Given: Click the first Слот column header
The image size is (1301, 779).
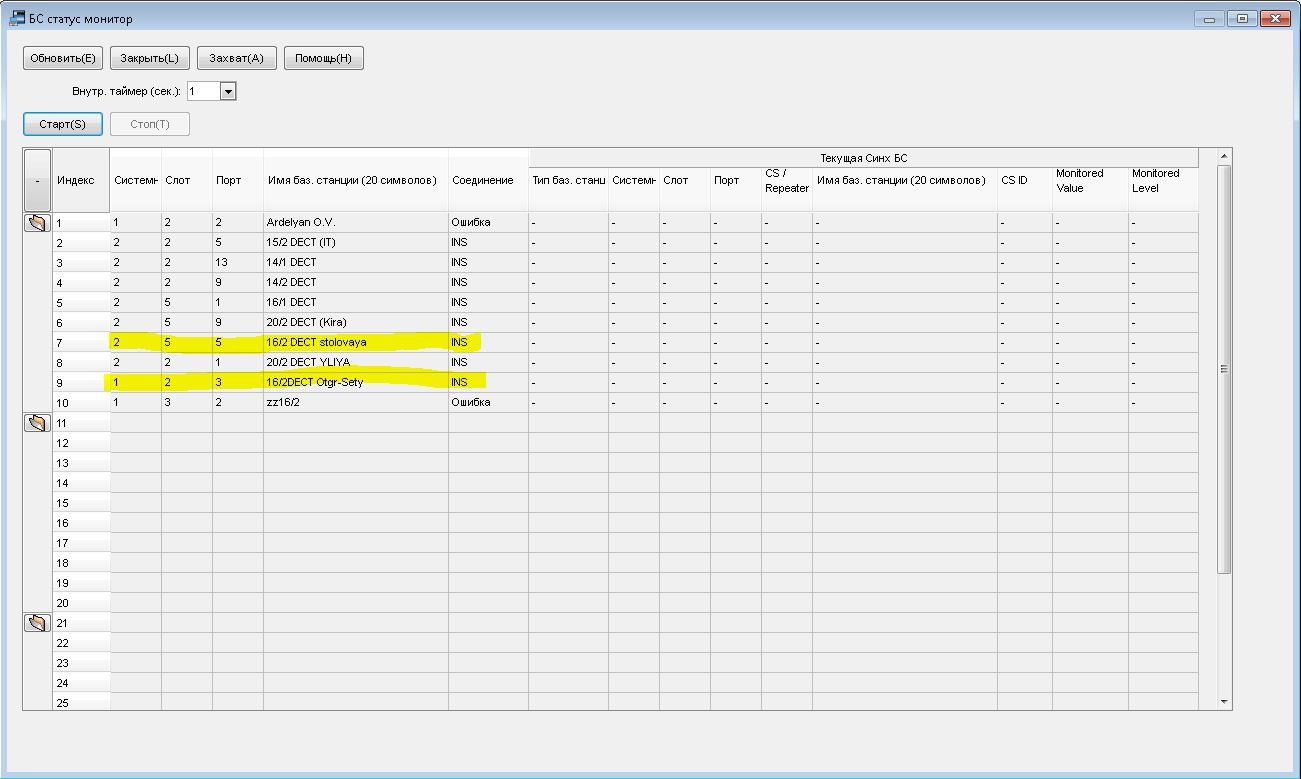Looking at the screenshot, I should coord(187,180).
